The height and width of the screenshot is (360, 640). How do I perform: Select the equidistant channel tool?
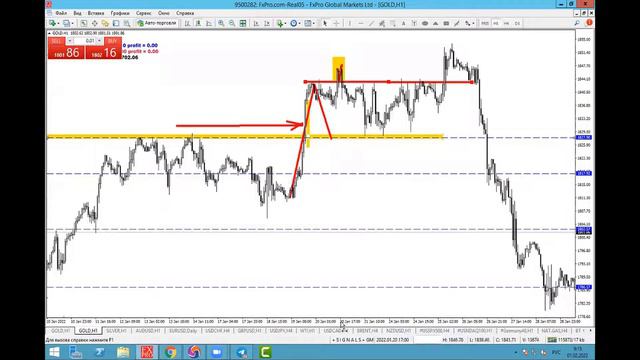pyautogui.click(x=382, y=23)
